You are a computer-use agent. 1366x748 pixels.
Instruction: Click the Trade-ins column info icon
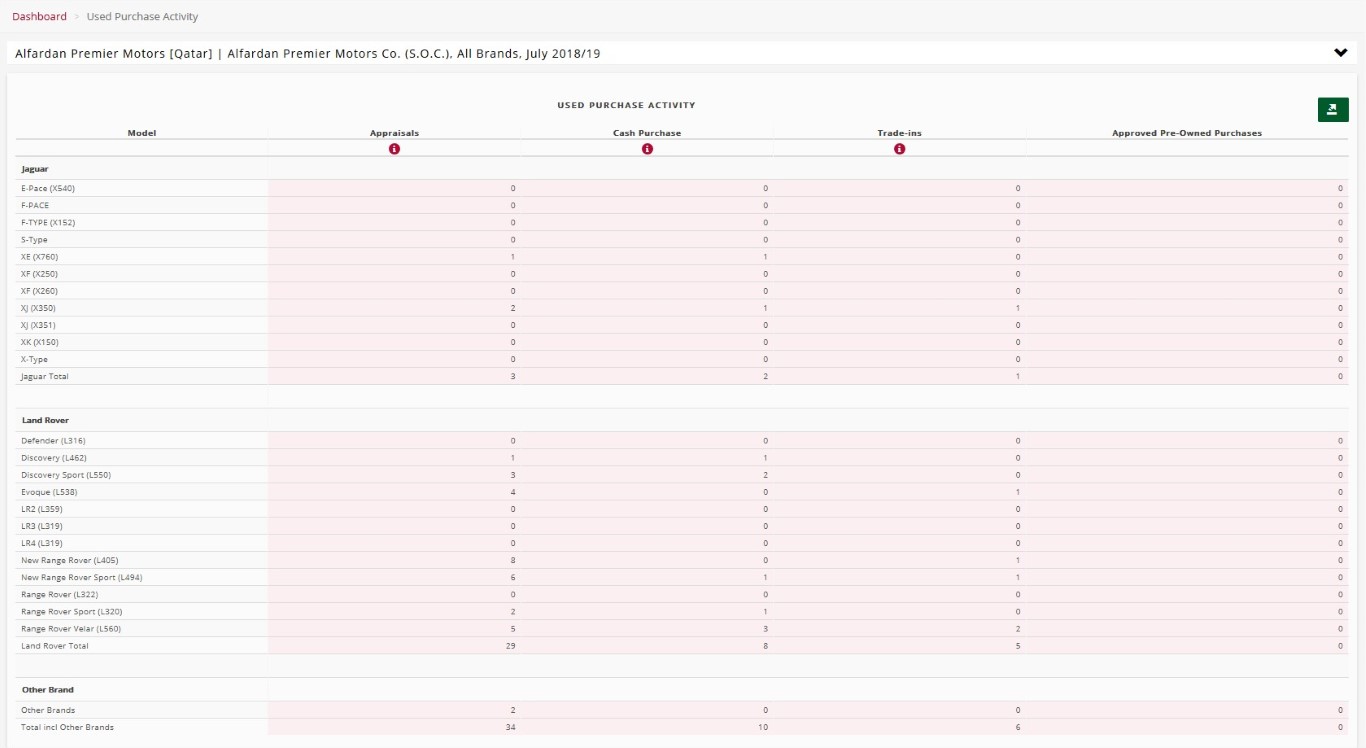(x=899, y=149)
